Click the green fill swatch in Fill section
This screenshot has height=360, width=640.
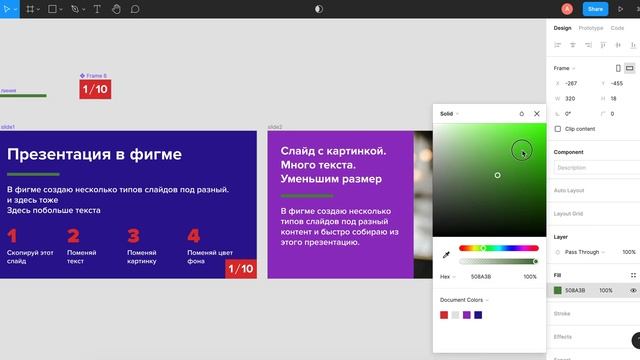tap(558, 290)
